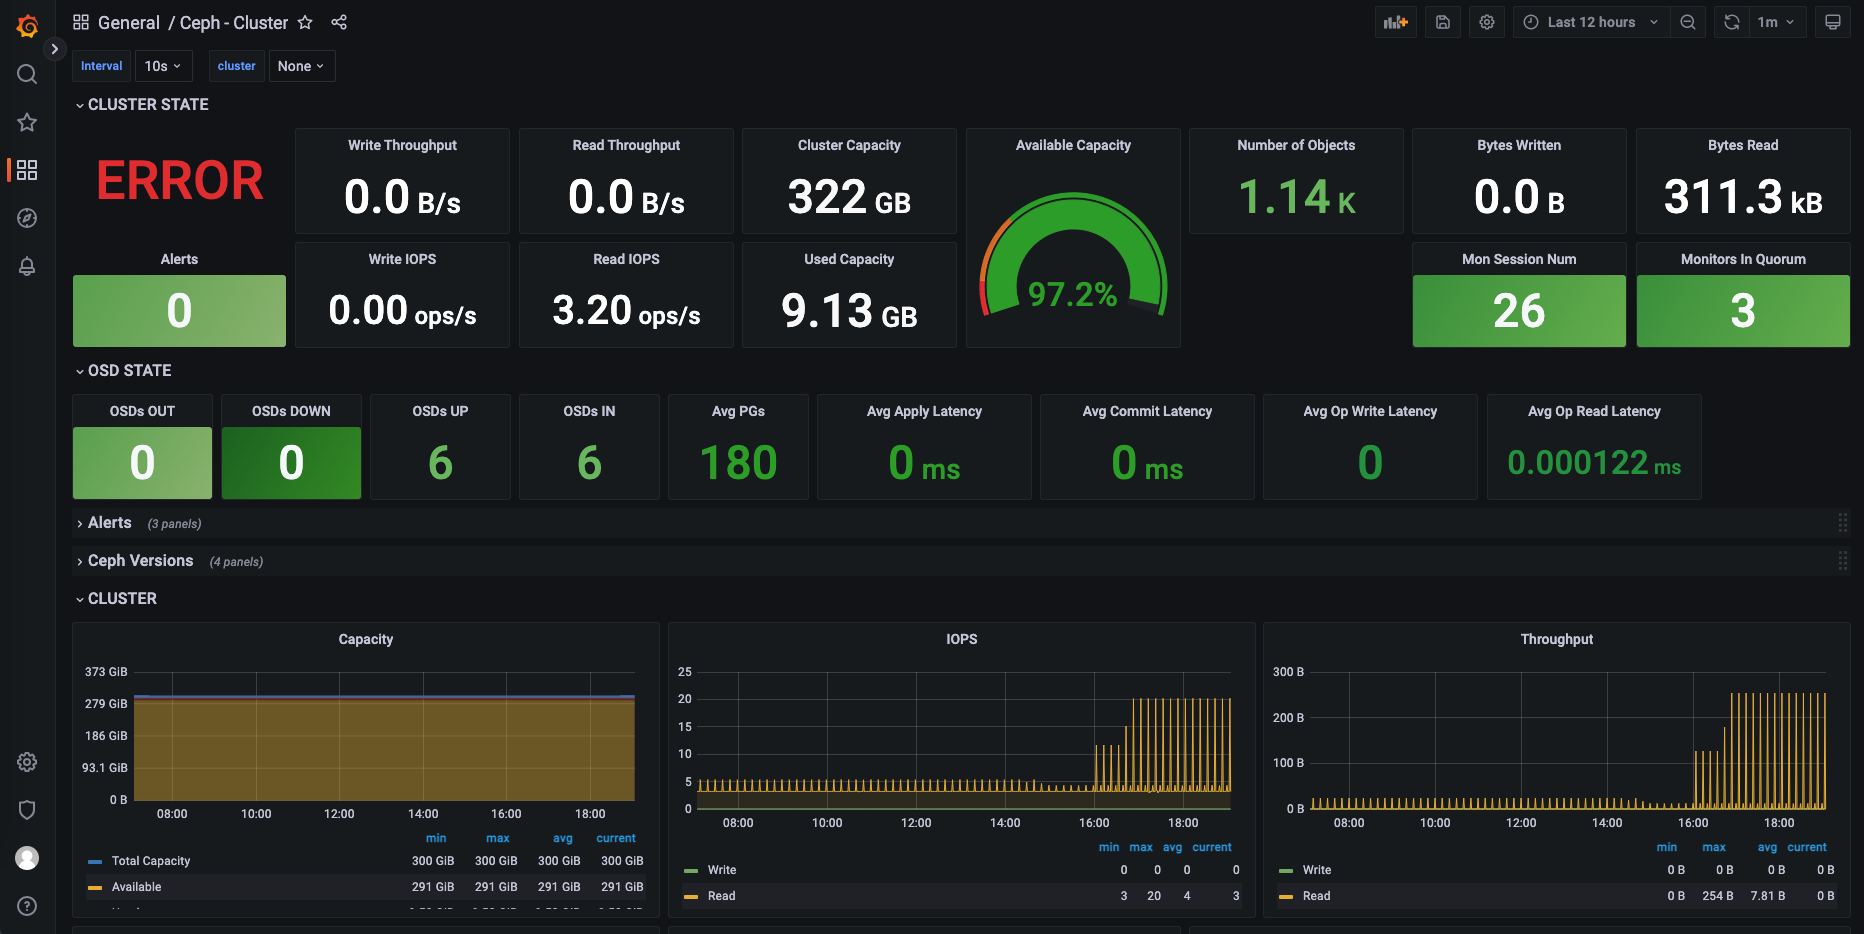Click the Alerts 0 green stat

179,311
